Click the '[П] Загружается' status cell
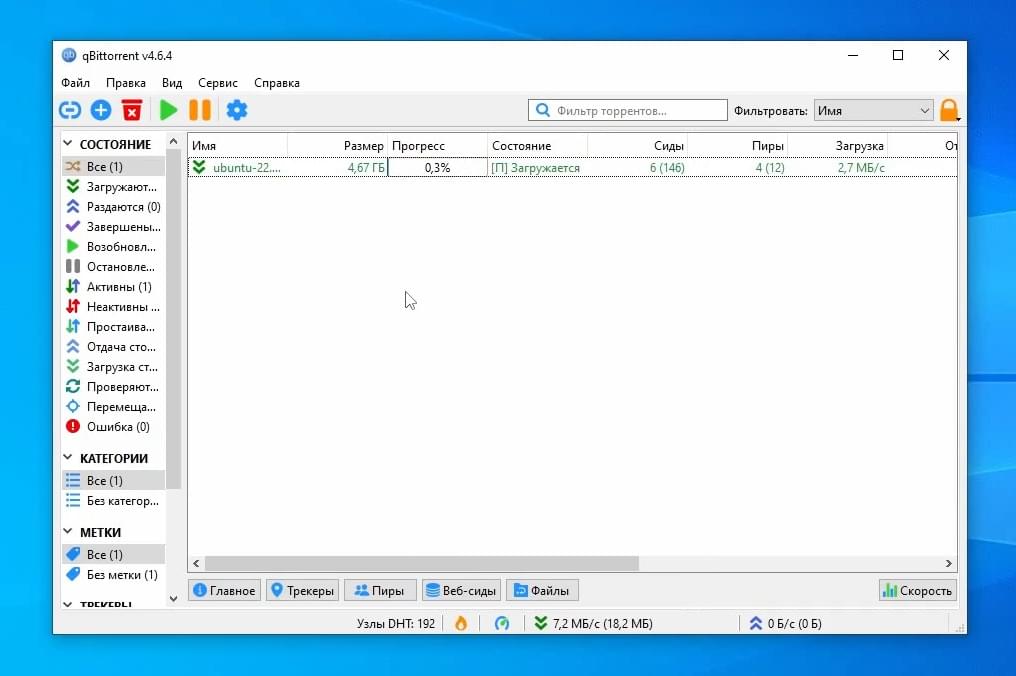Screen dimensions: 1016x676 click(x=536, y=168)
